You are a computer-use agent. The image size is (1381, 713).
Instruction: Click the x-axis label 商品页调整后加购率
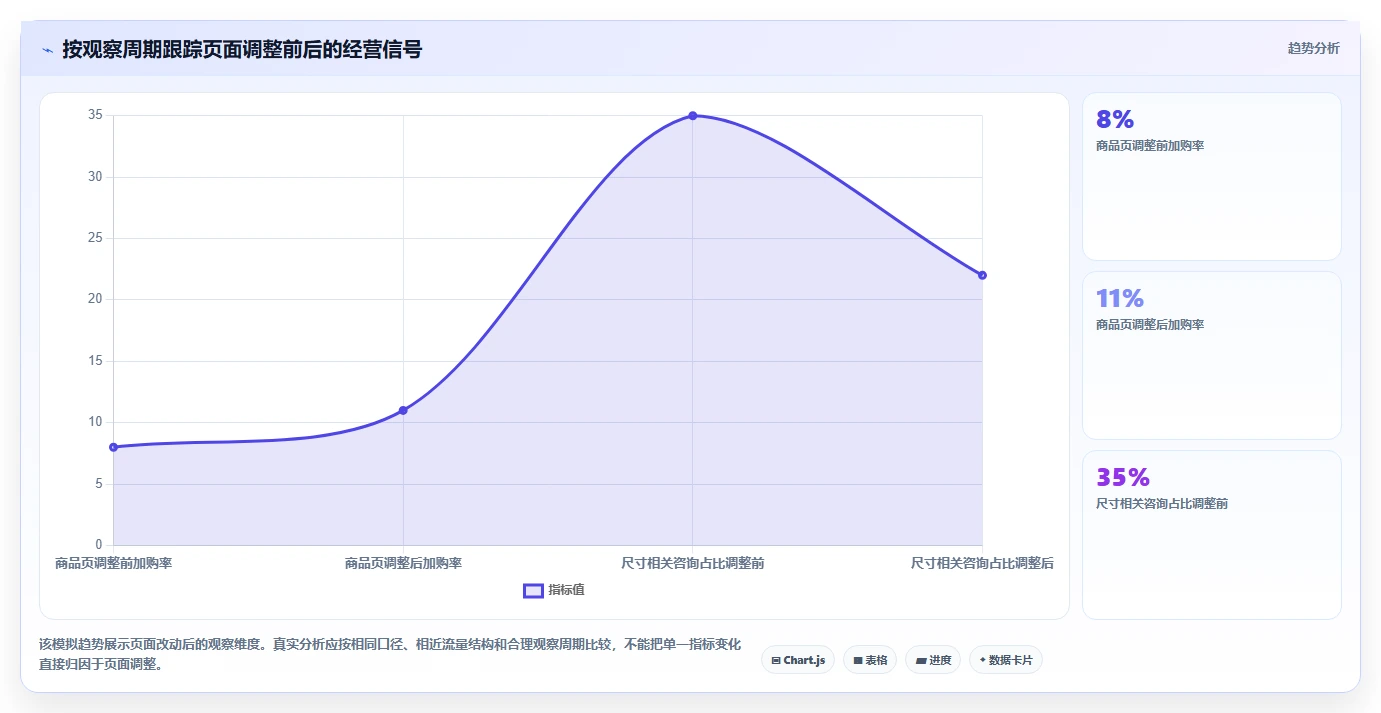point(403,563)
